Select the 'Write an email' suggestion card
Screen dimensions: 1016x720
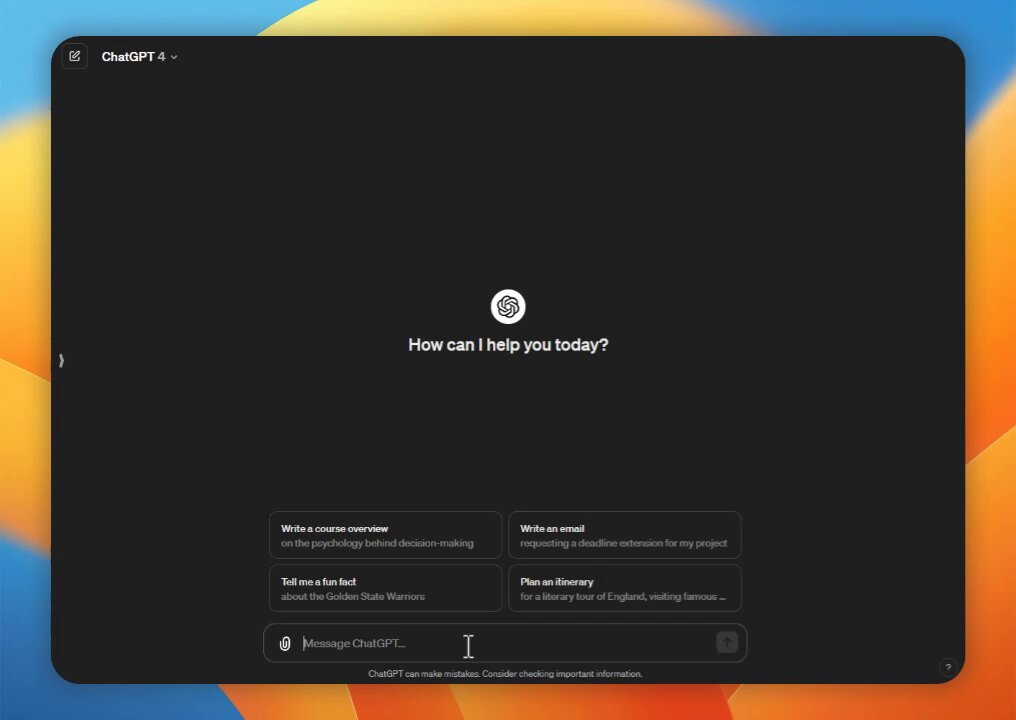coord(625,535)
